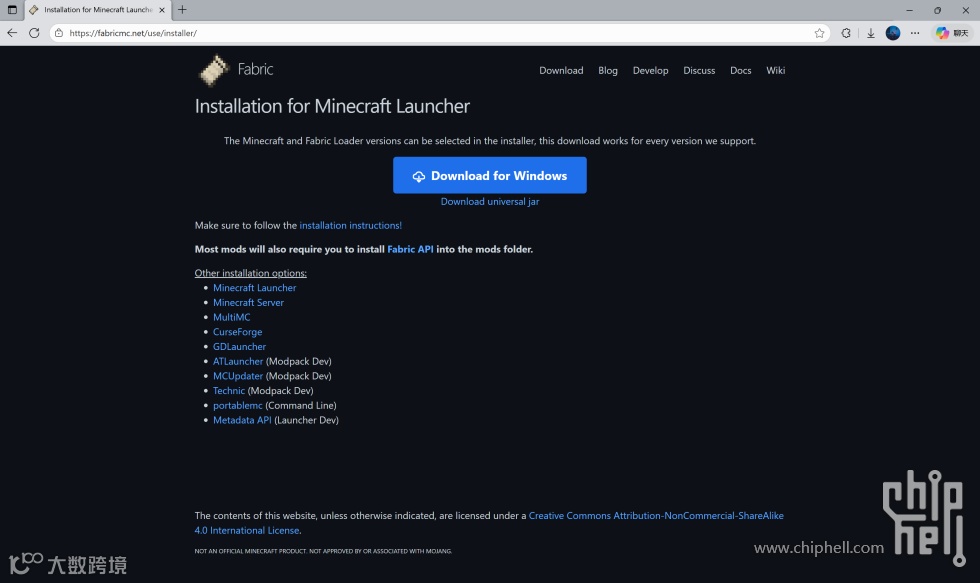This screenshot has width=980, height=583.
Task: Open the Fabric API link
Action: coord(410,249)
